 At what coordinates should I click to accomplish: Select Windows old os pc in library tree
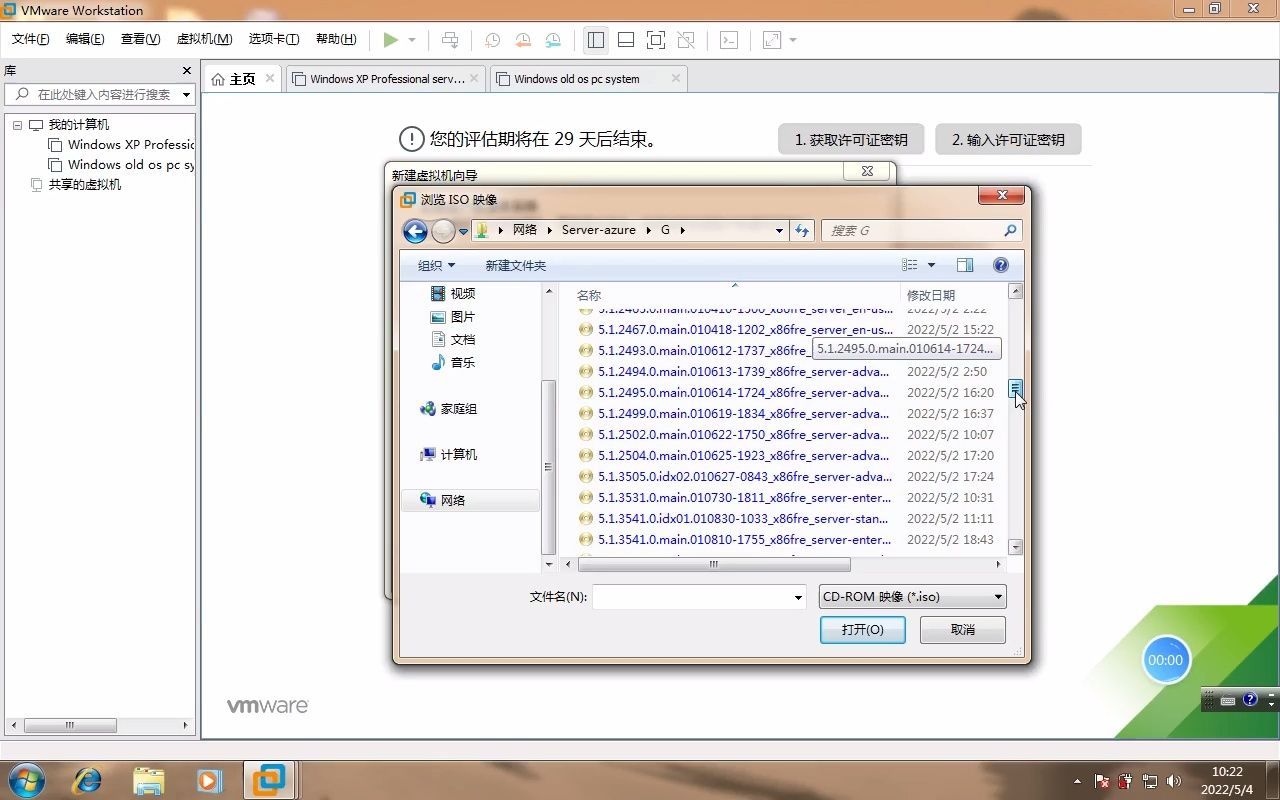(121, 165)
